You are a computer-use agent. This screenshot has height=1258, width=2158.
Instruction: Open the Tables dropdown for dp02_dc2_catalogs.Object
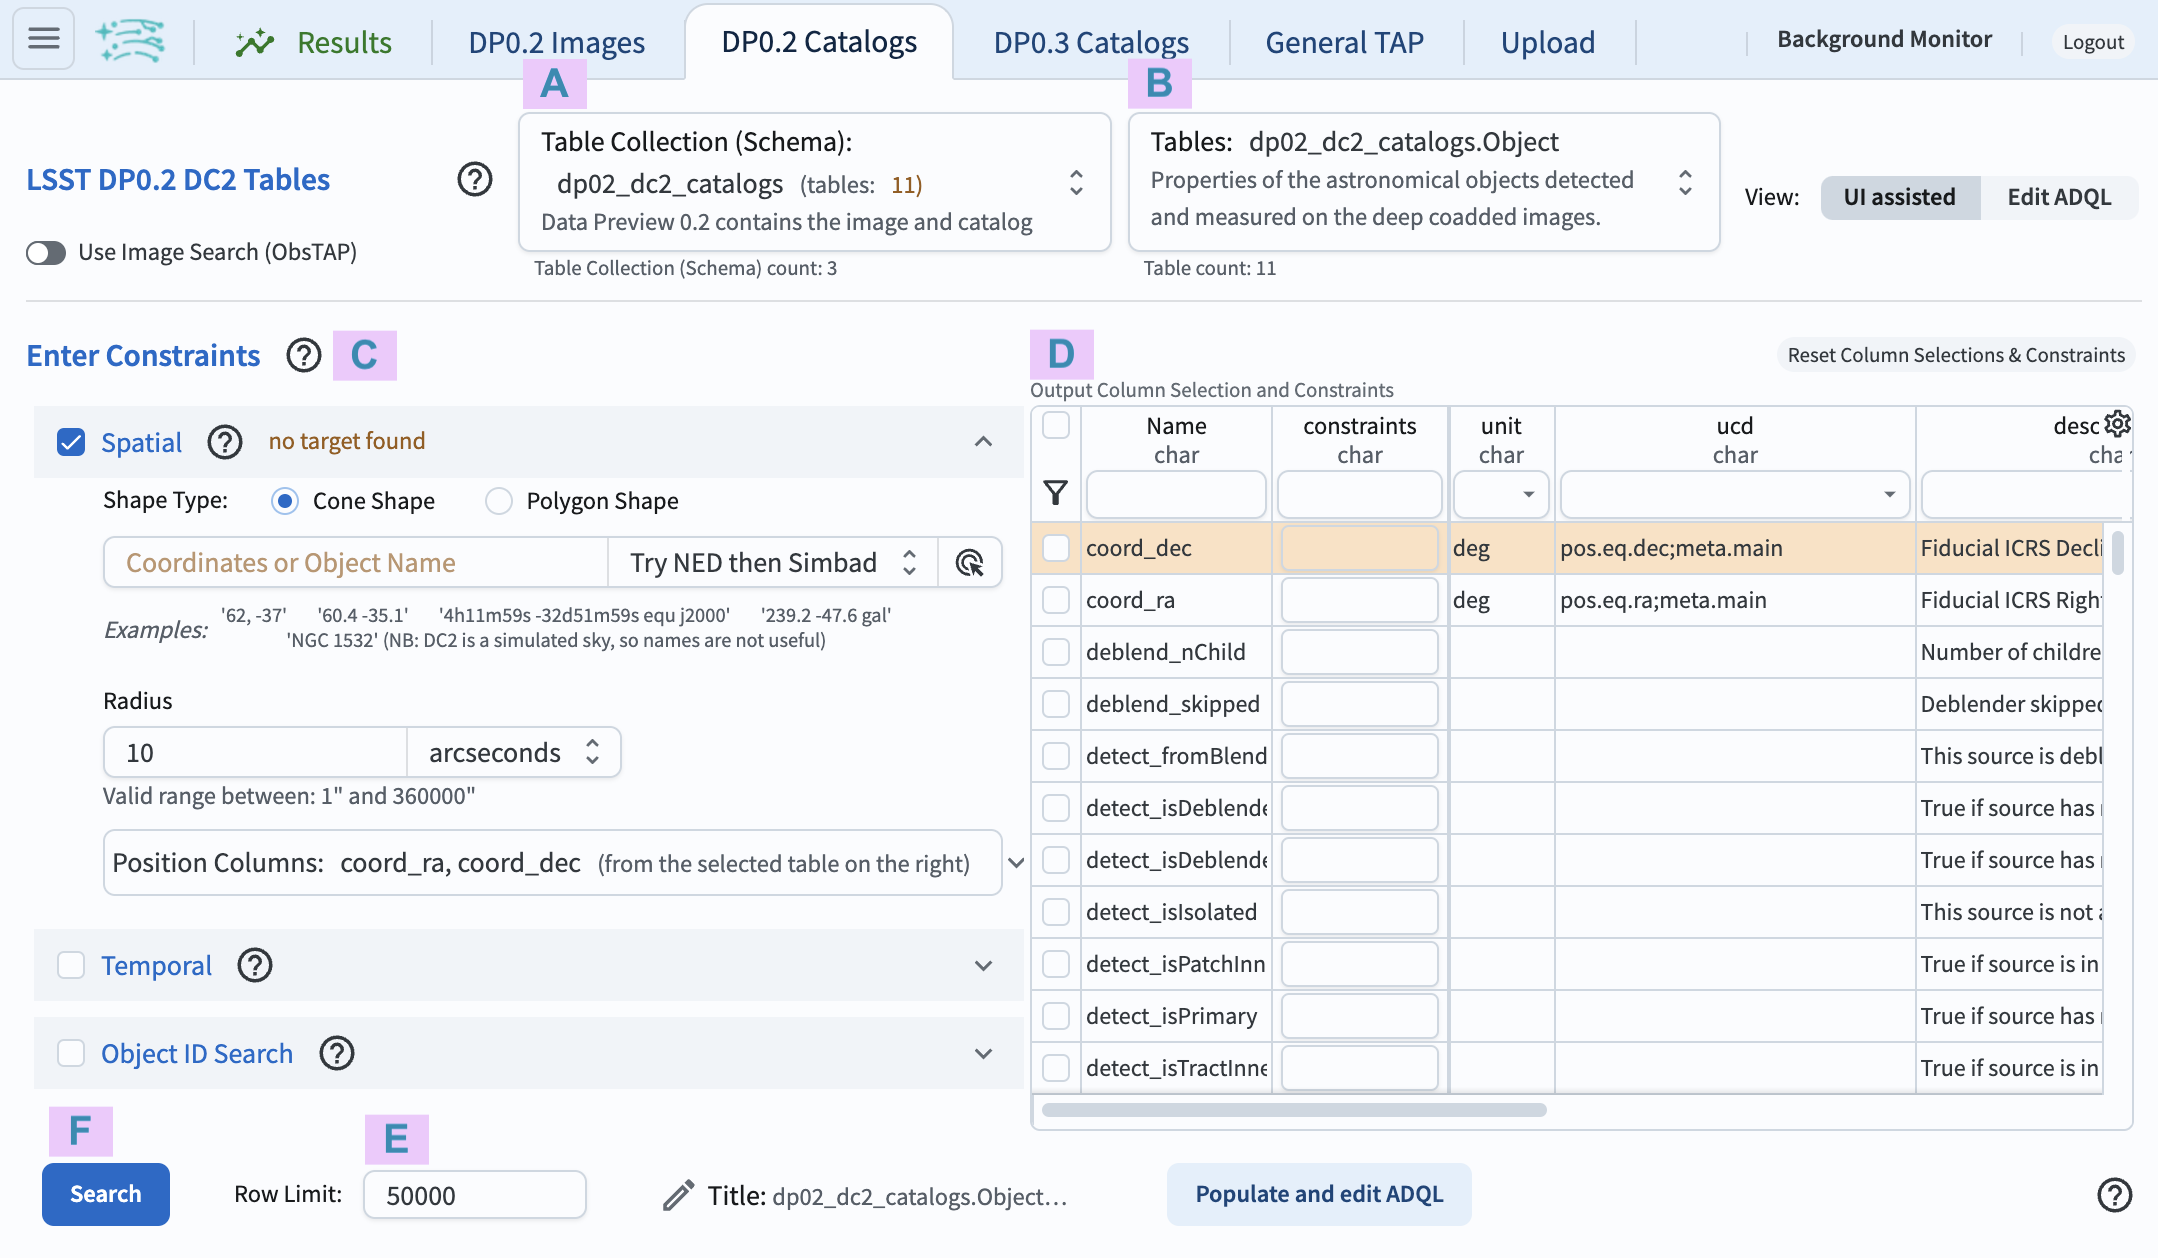pos(1685,182)
